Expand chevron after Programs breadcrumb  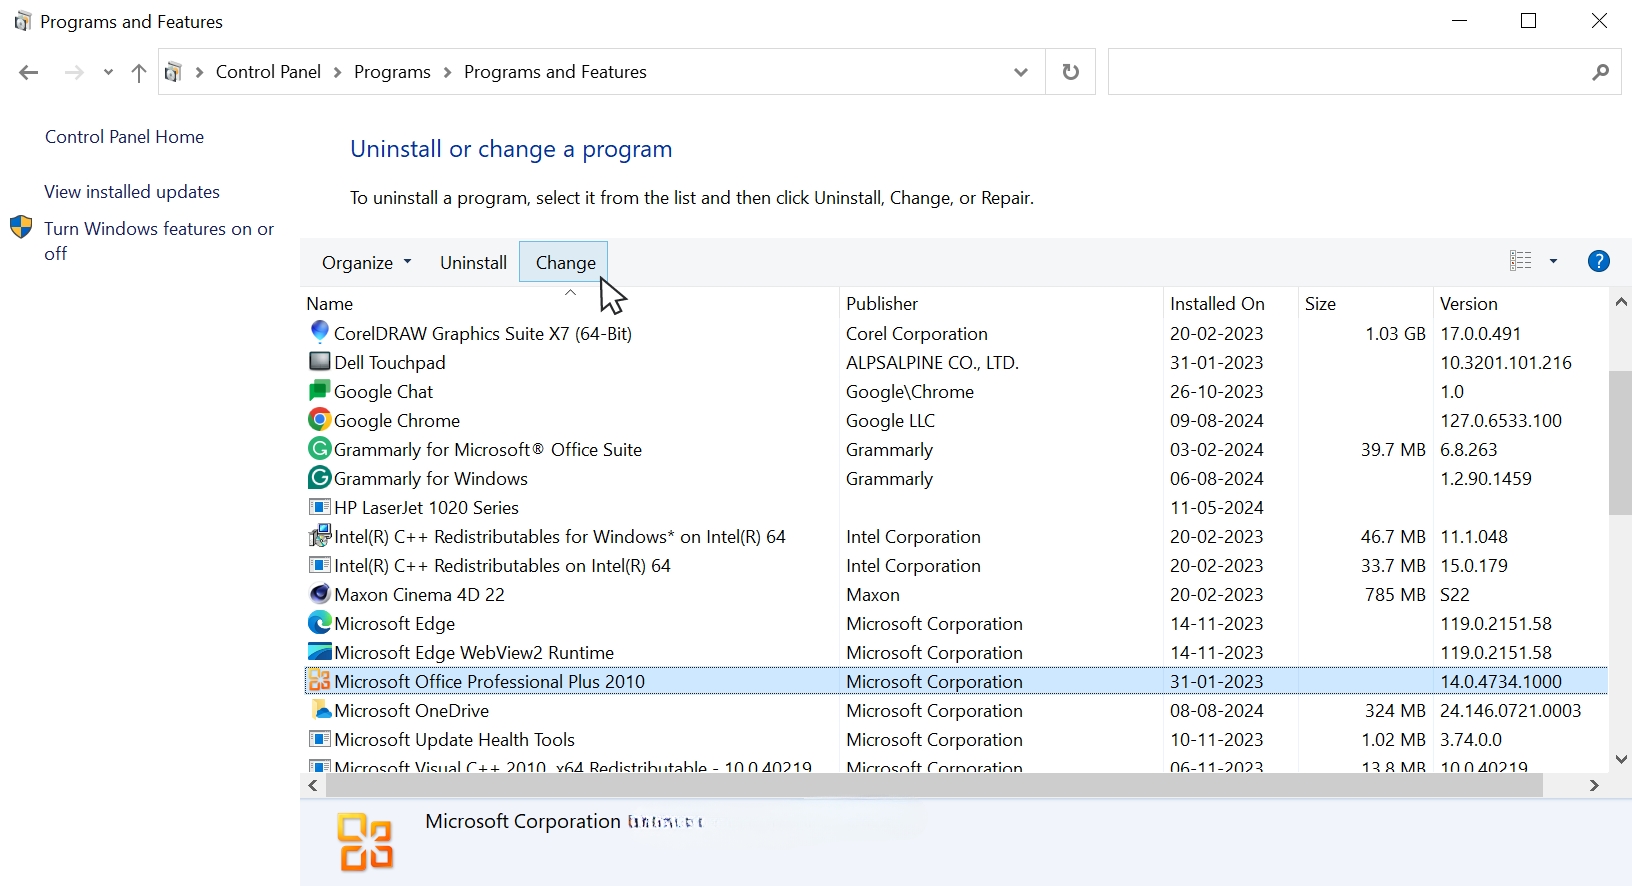[x=447, y=72]
